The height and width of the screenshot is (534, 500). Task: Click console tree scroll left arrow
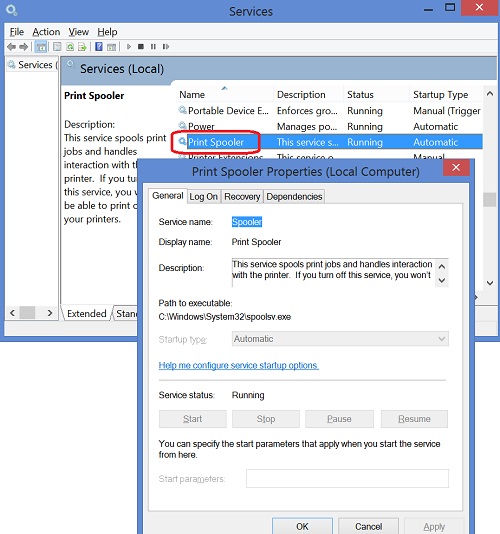(12, 313)
